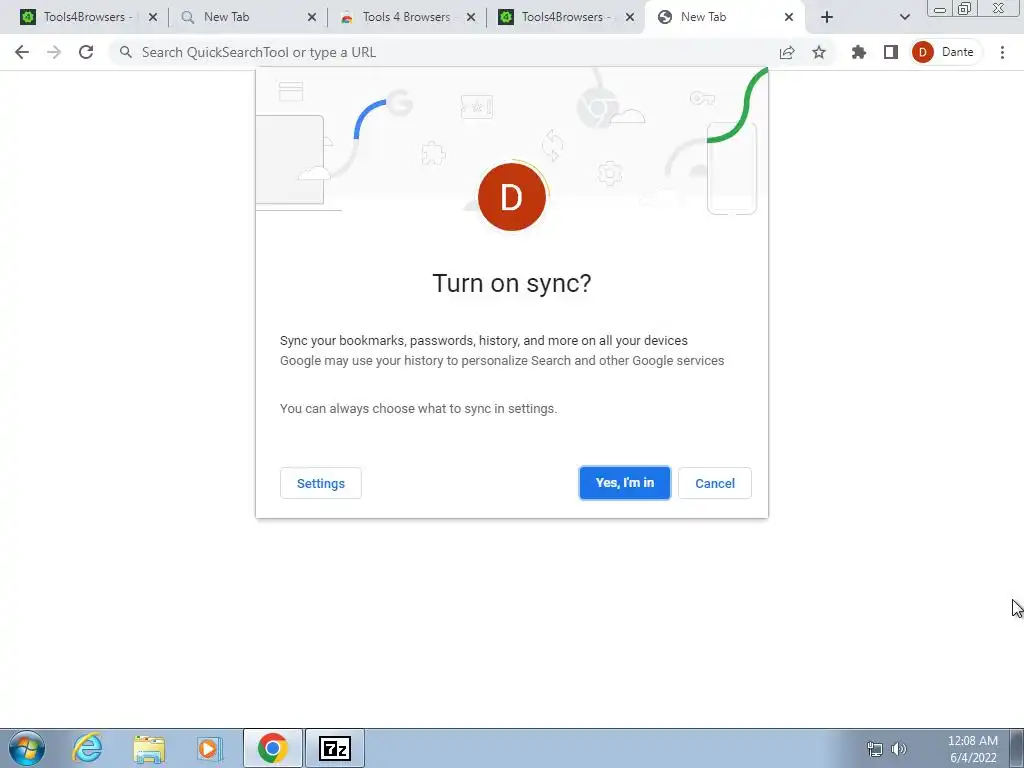The image size is (1024, 768).
Task: Open Windows Media Player from the taskbar
Action: [210, 748]
